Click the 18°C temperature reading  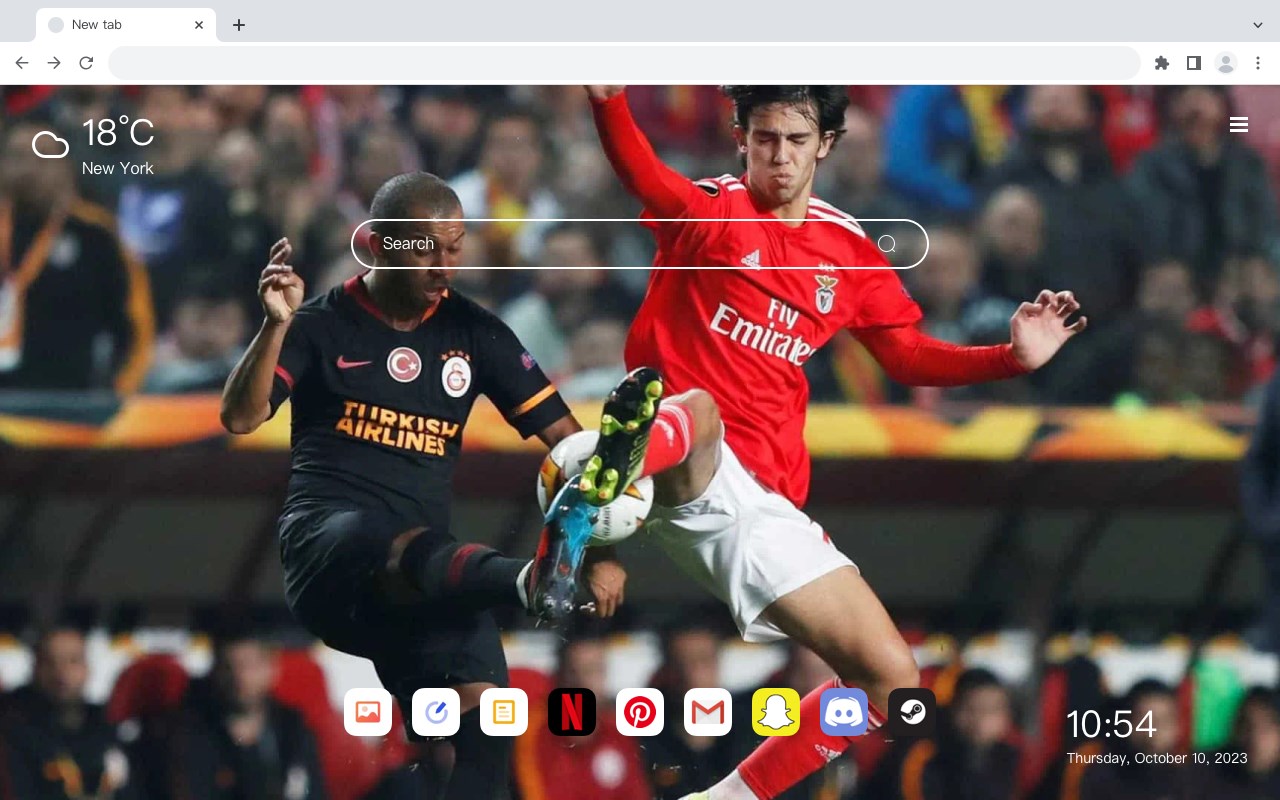coord(118,133)
